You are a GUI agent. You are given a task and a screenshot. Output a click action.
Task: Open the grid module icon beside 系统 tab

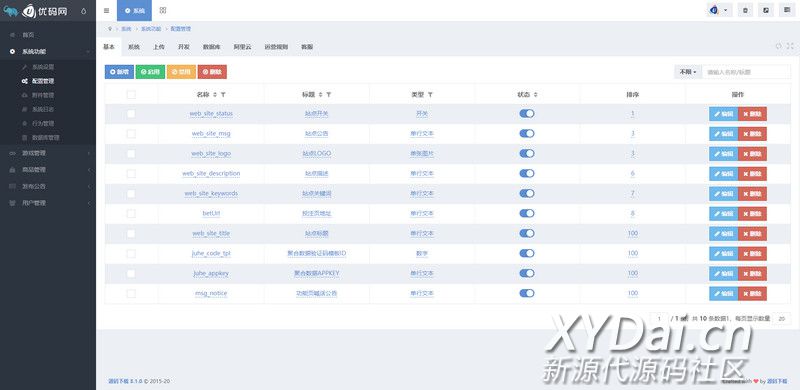163,10
